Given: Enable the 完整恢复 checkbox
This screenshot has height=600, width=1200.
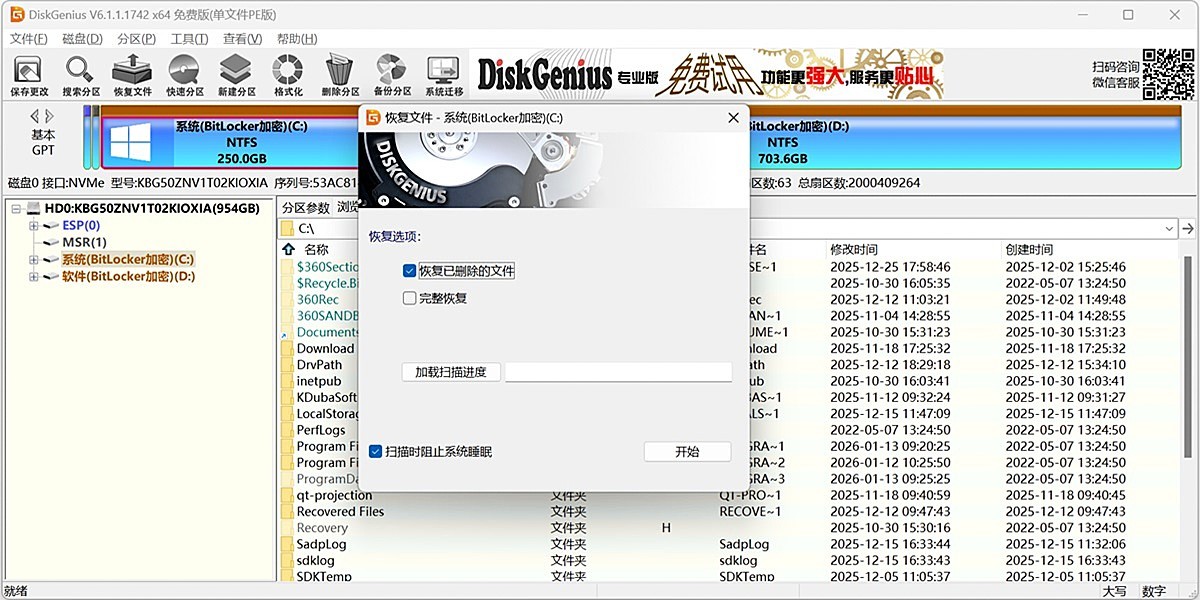Looking at the screenshot, I should 409,297.
